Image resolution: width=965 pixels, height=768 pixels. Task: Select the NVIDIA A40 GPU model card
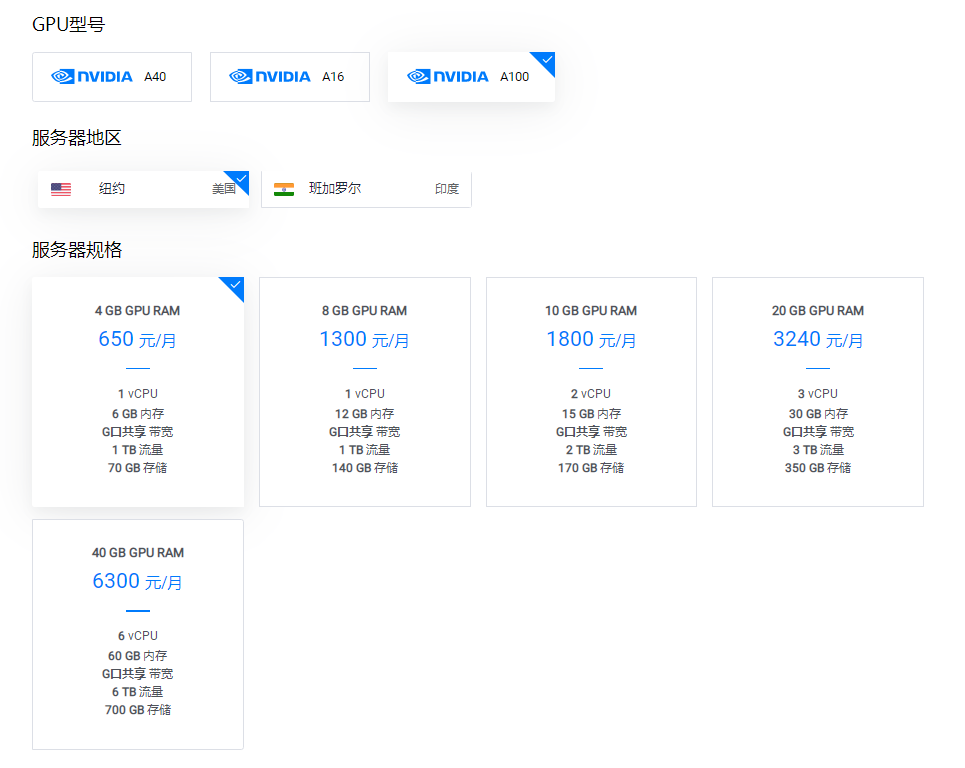point(112,77)
